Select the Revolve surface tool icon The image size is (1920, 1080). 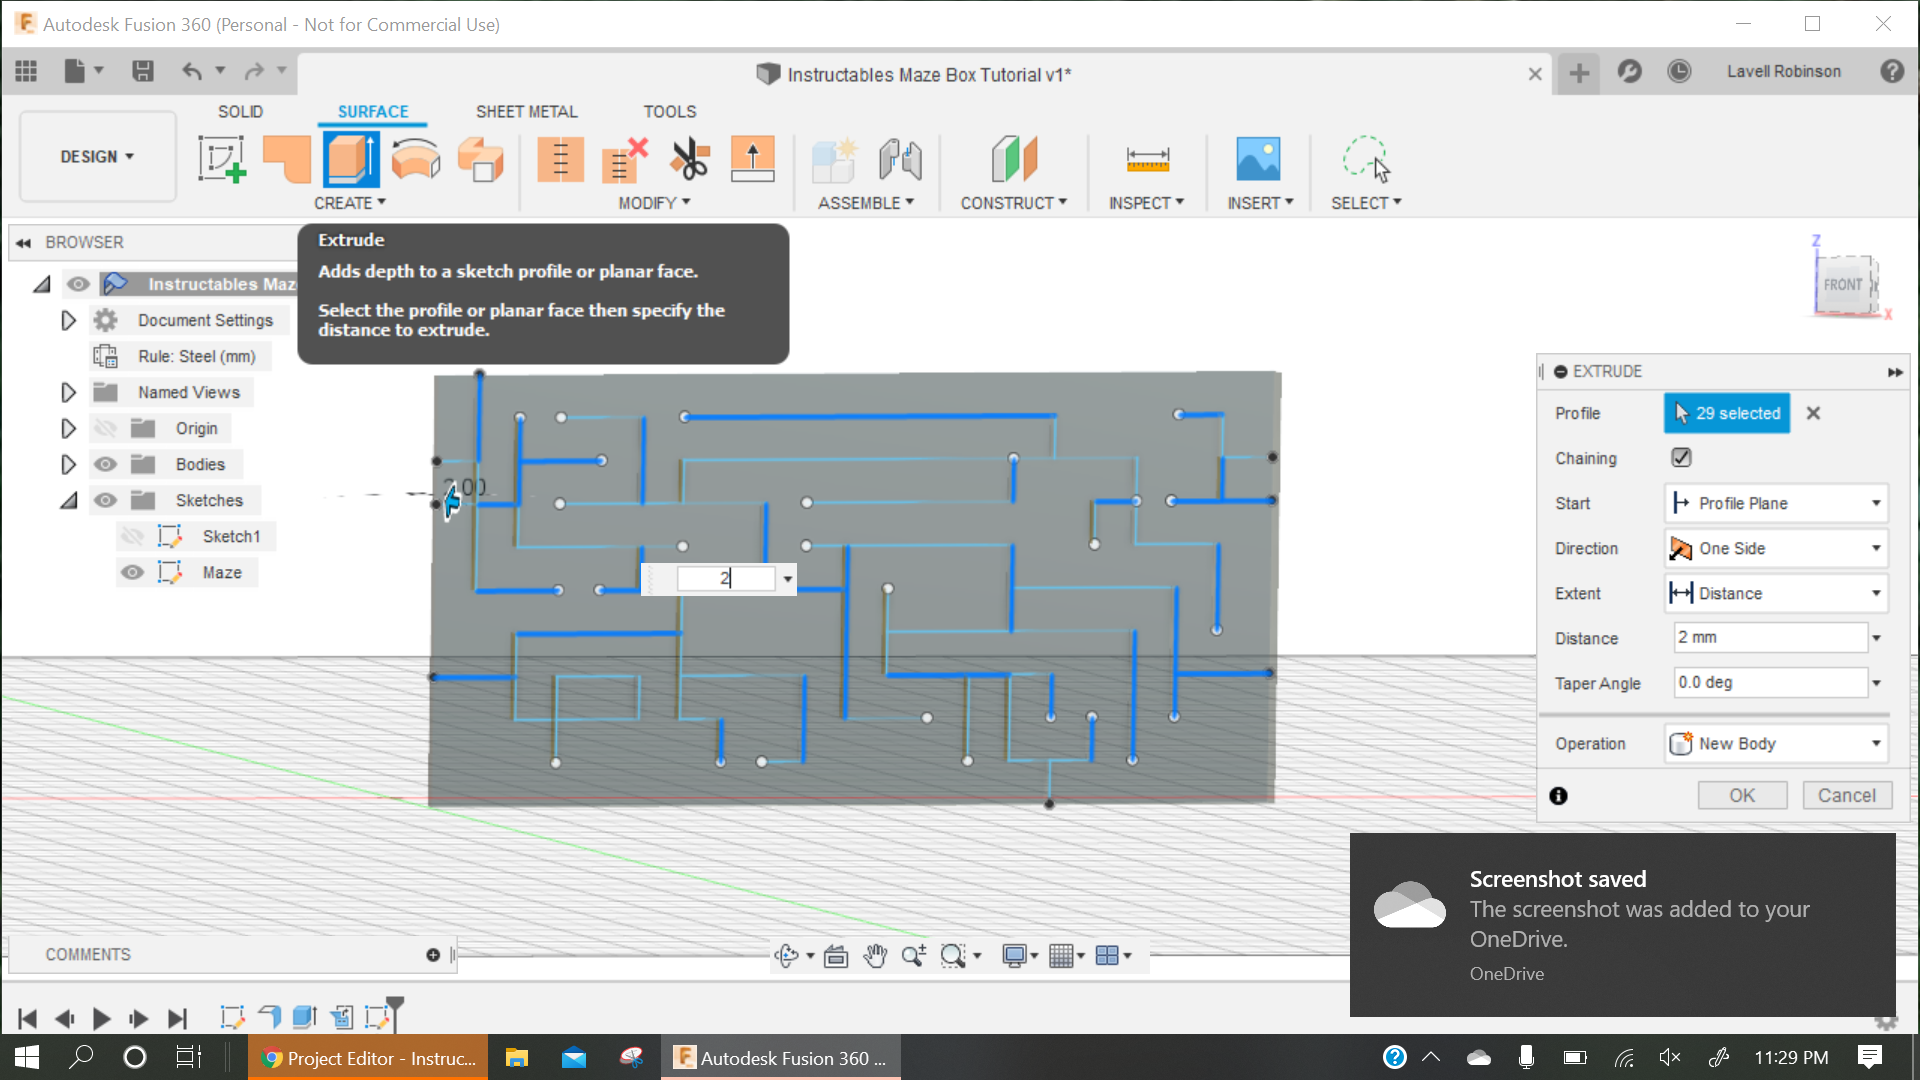(416, 159)
